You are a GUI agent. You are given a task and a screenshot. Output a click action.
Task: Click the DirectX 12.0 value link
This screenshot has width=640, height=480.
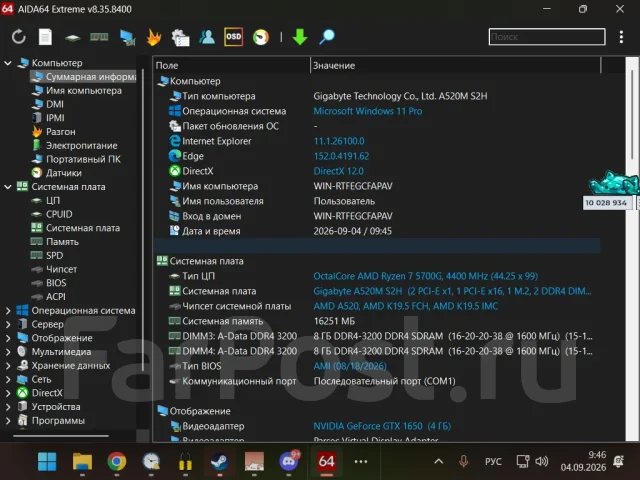338,171
